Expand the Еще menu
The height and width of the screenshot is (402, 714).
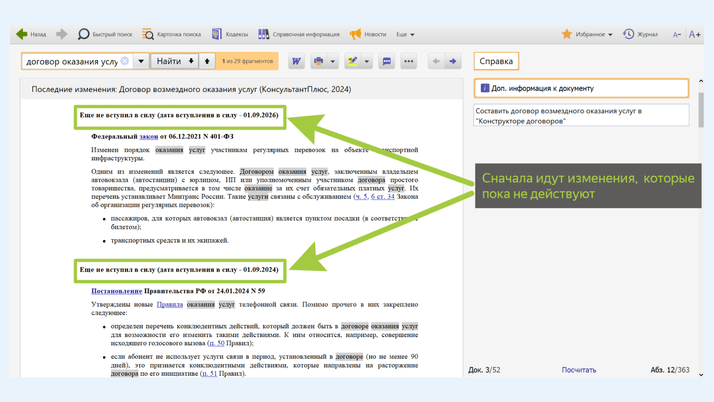click(405, 34)
